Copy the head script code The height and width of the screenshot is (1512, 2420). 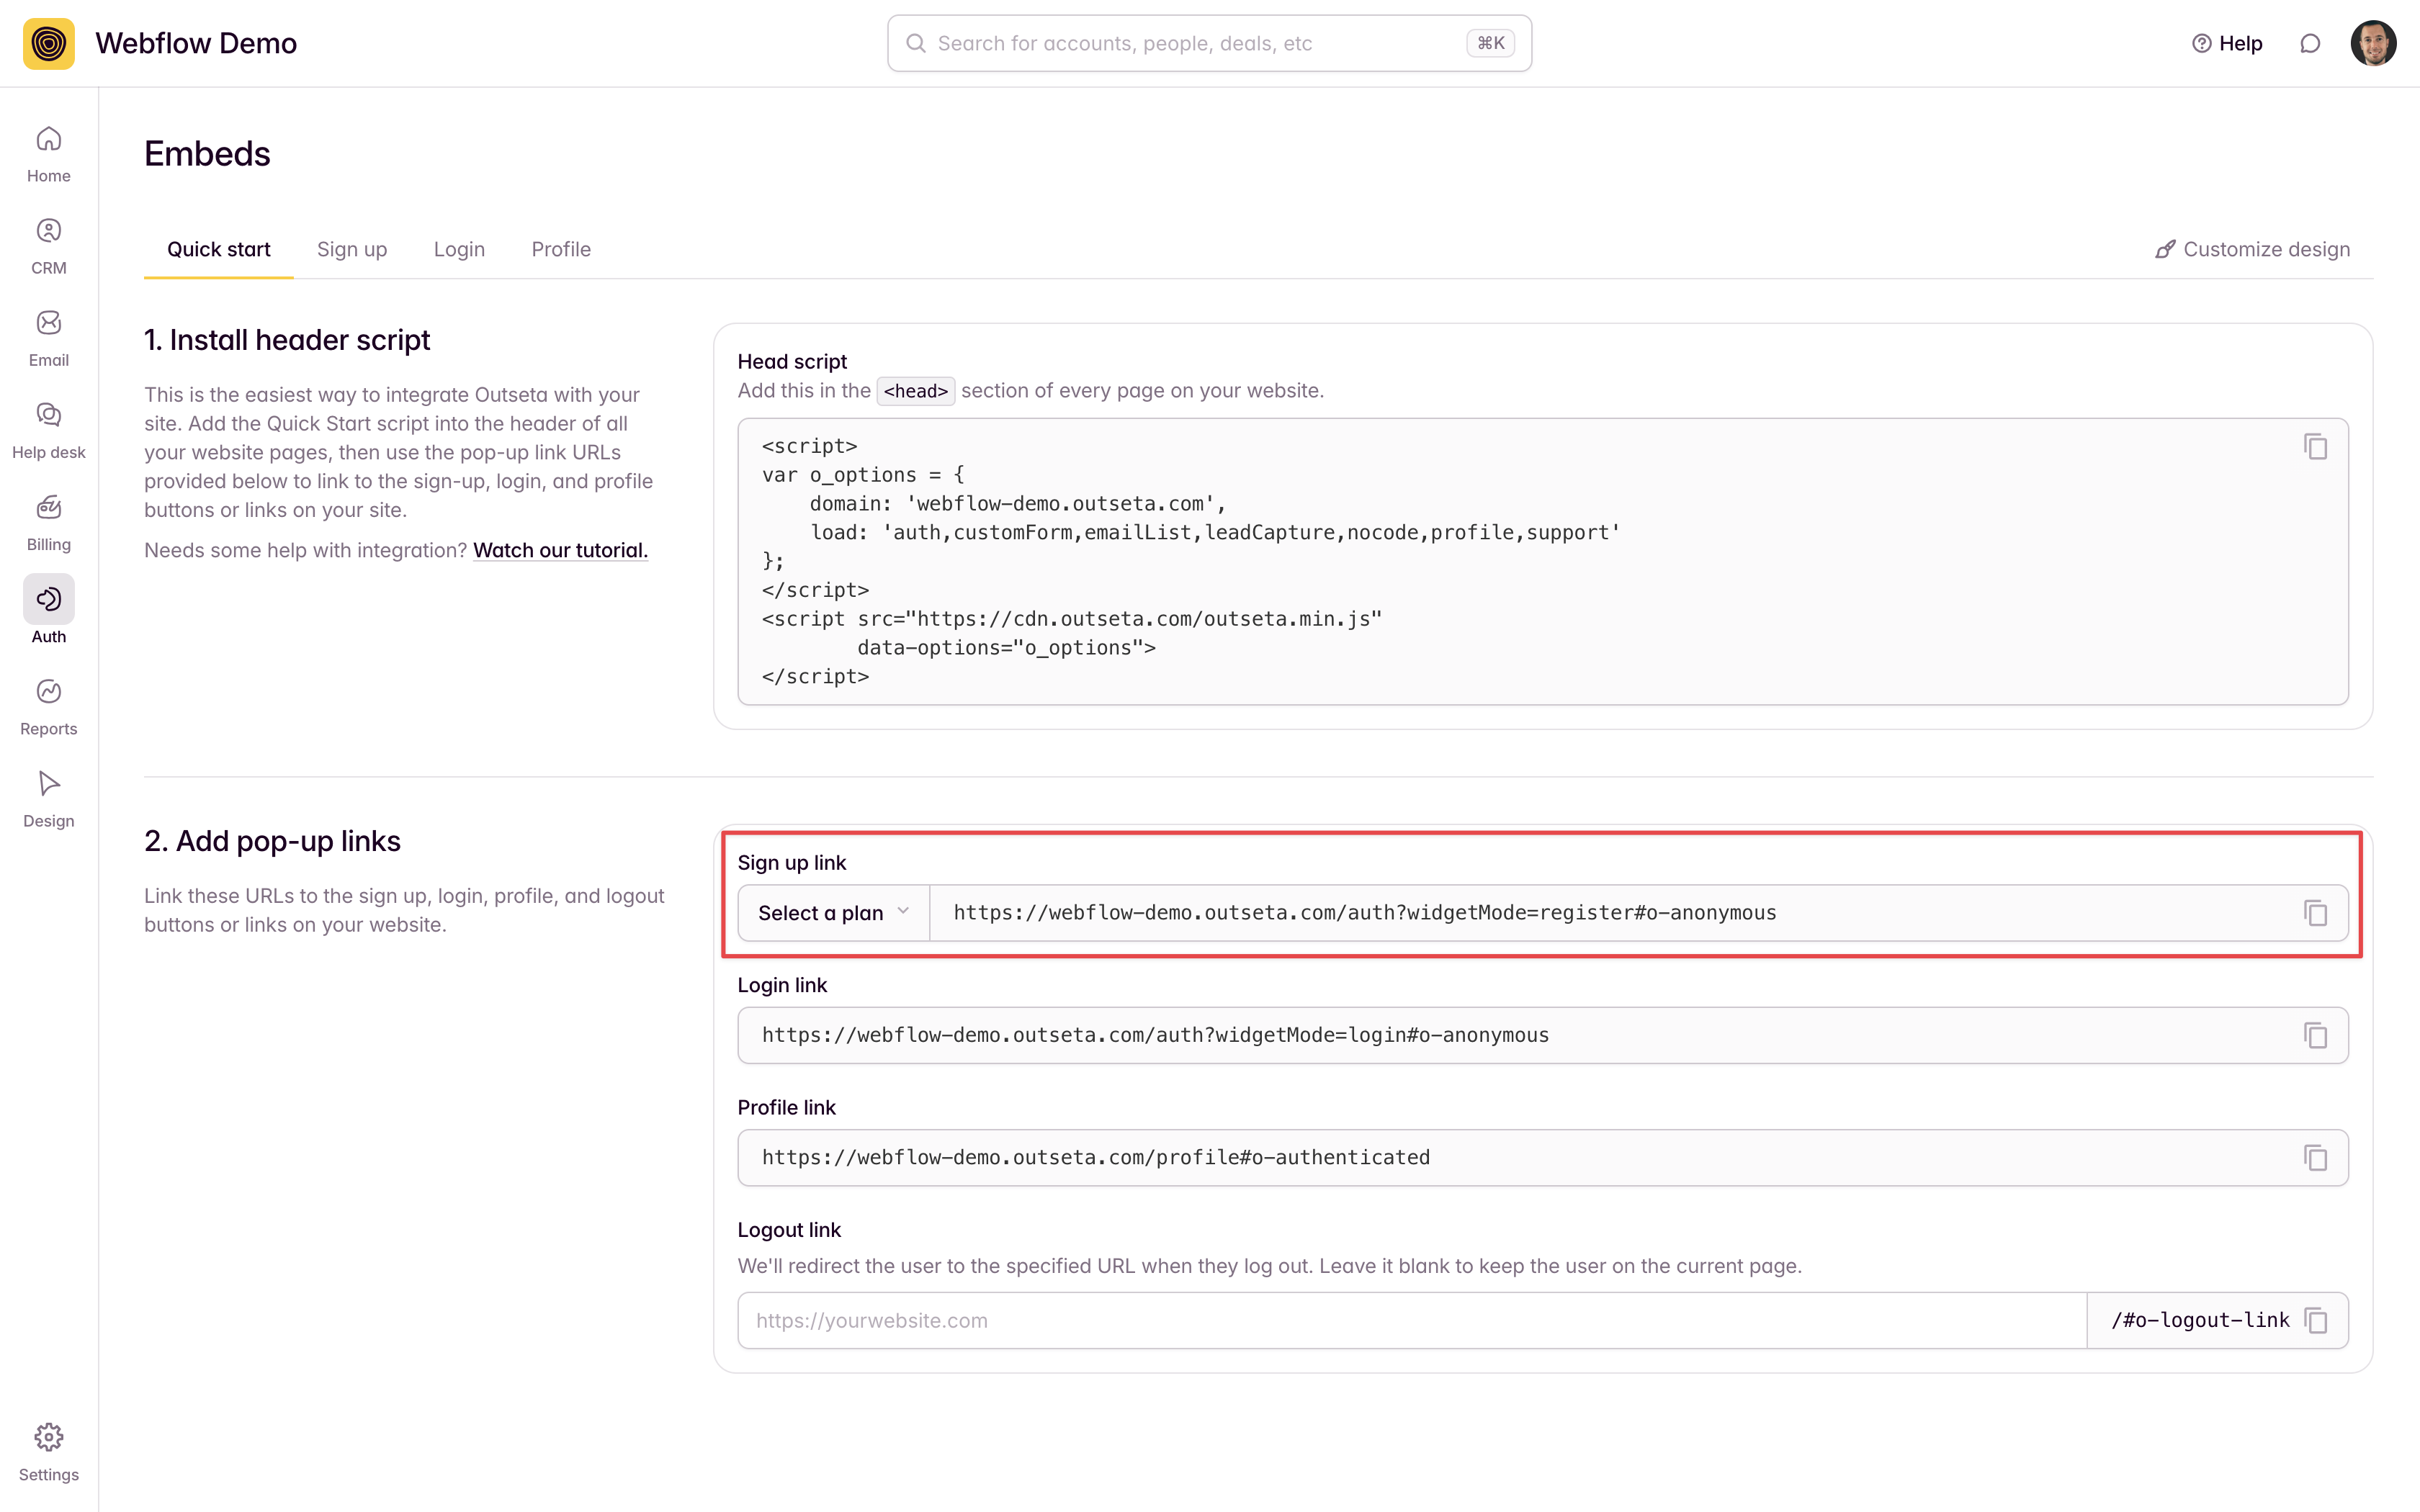pyautogui.click(x=2315, y=446)
